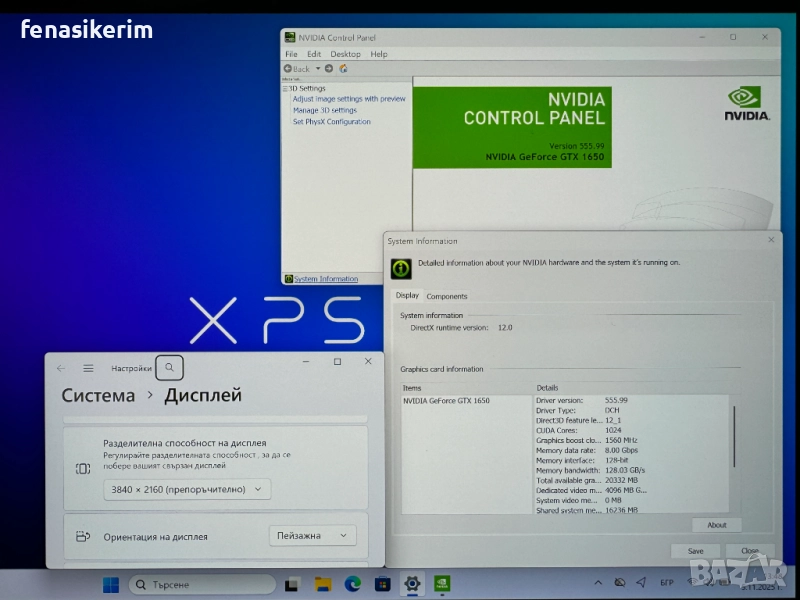
Task: Click the Търсене taskbar search box
Action: pos(203,585)
